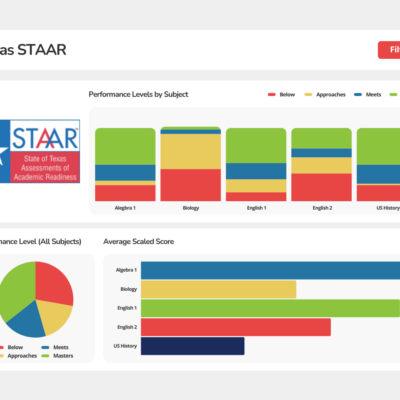The width and height of the screenshot is (400, 400).
Task: Click the Texas STAAR page title
Action: tap(33, 50)
